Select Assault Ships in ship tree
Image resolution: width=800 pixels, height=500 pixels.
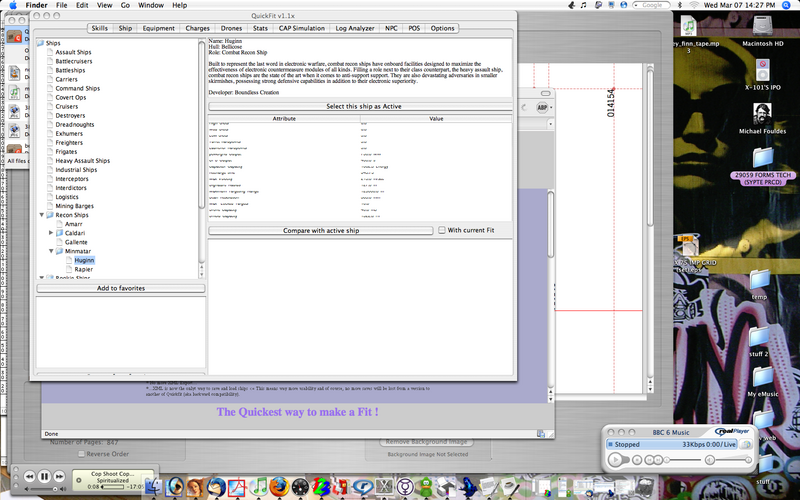[73, 52]
